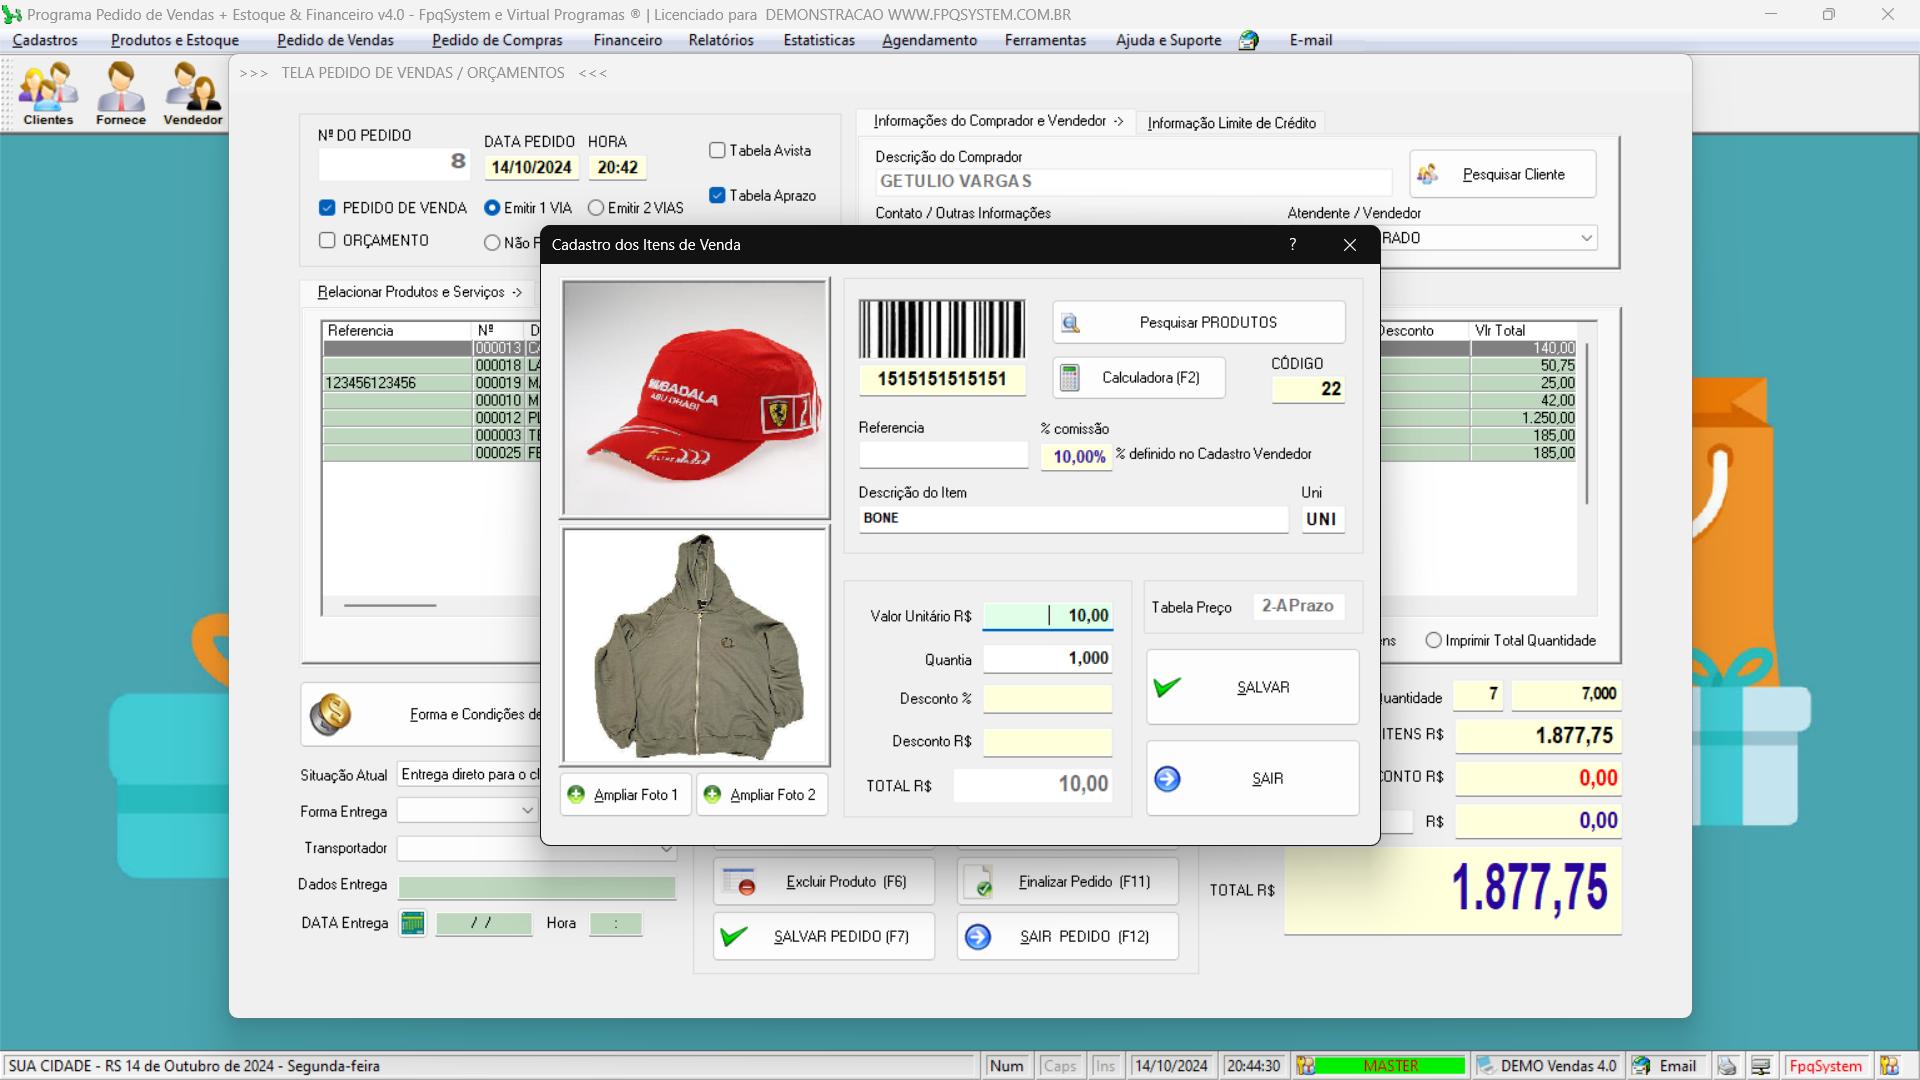Select the Emitir 2 VIAS radio button

[596, 208]
